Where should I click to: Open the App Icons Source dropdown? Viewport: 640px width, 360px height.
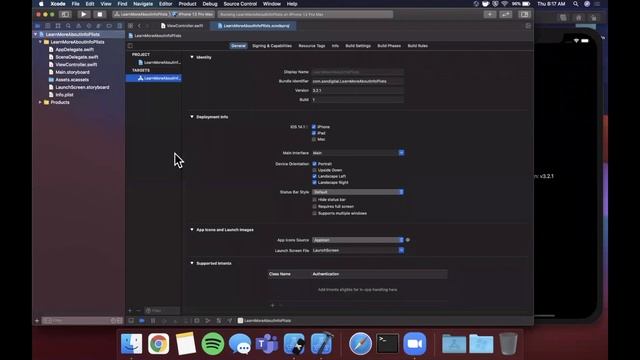click(x=358, y=240)
